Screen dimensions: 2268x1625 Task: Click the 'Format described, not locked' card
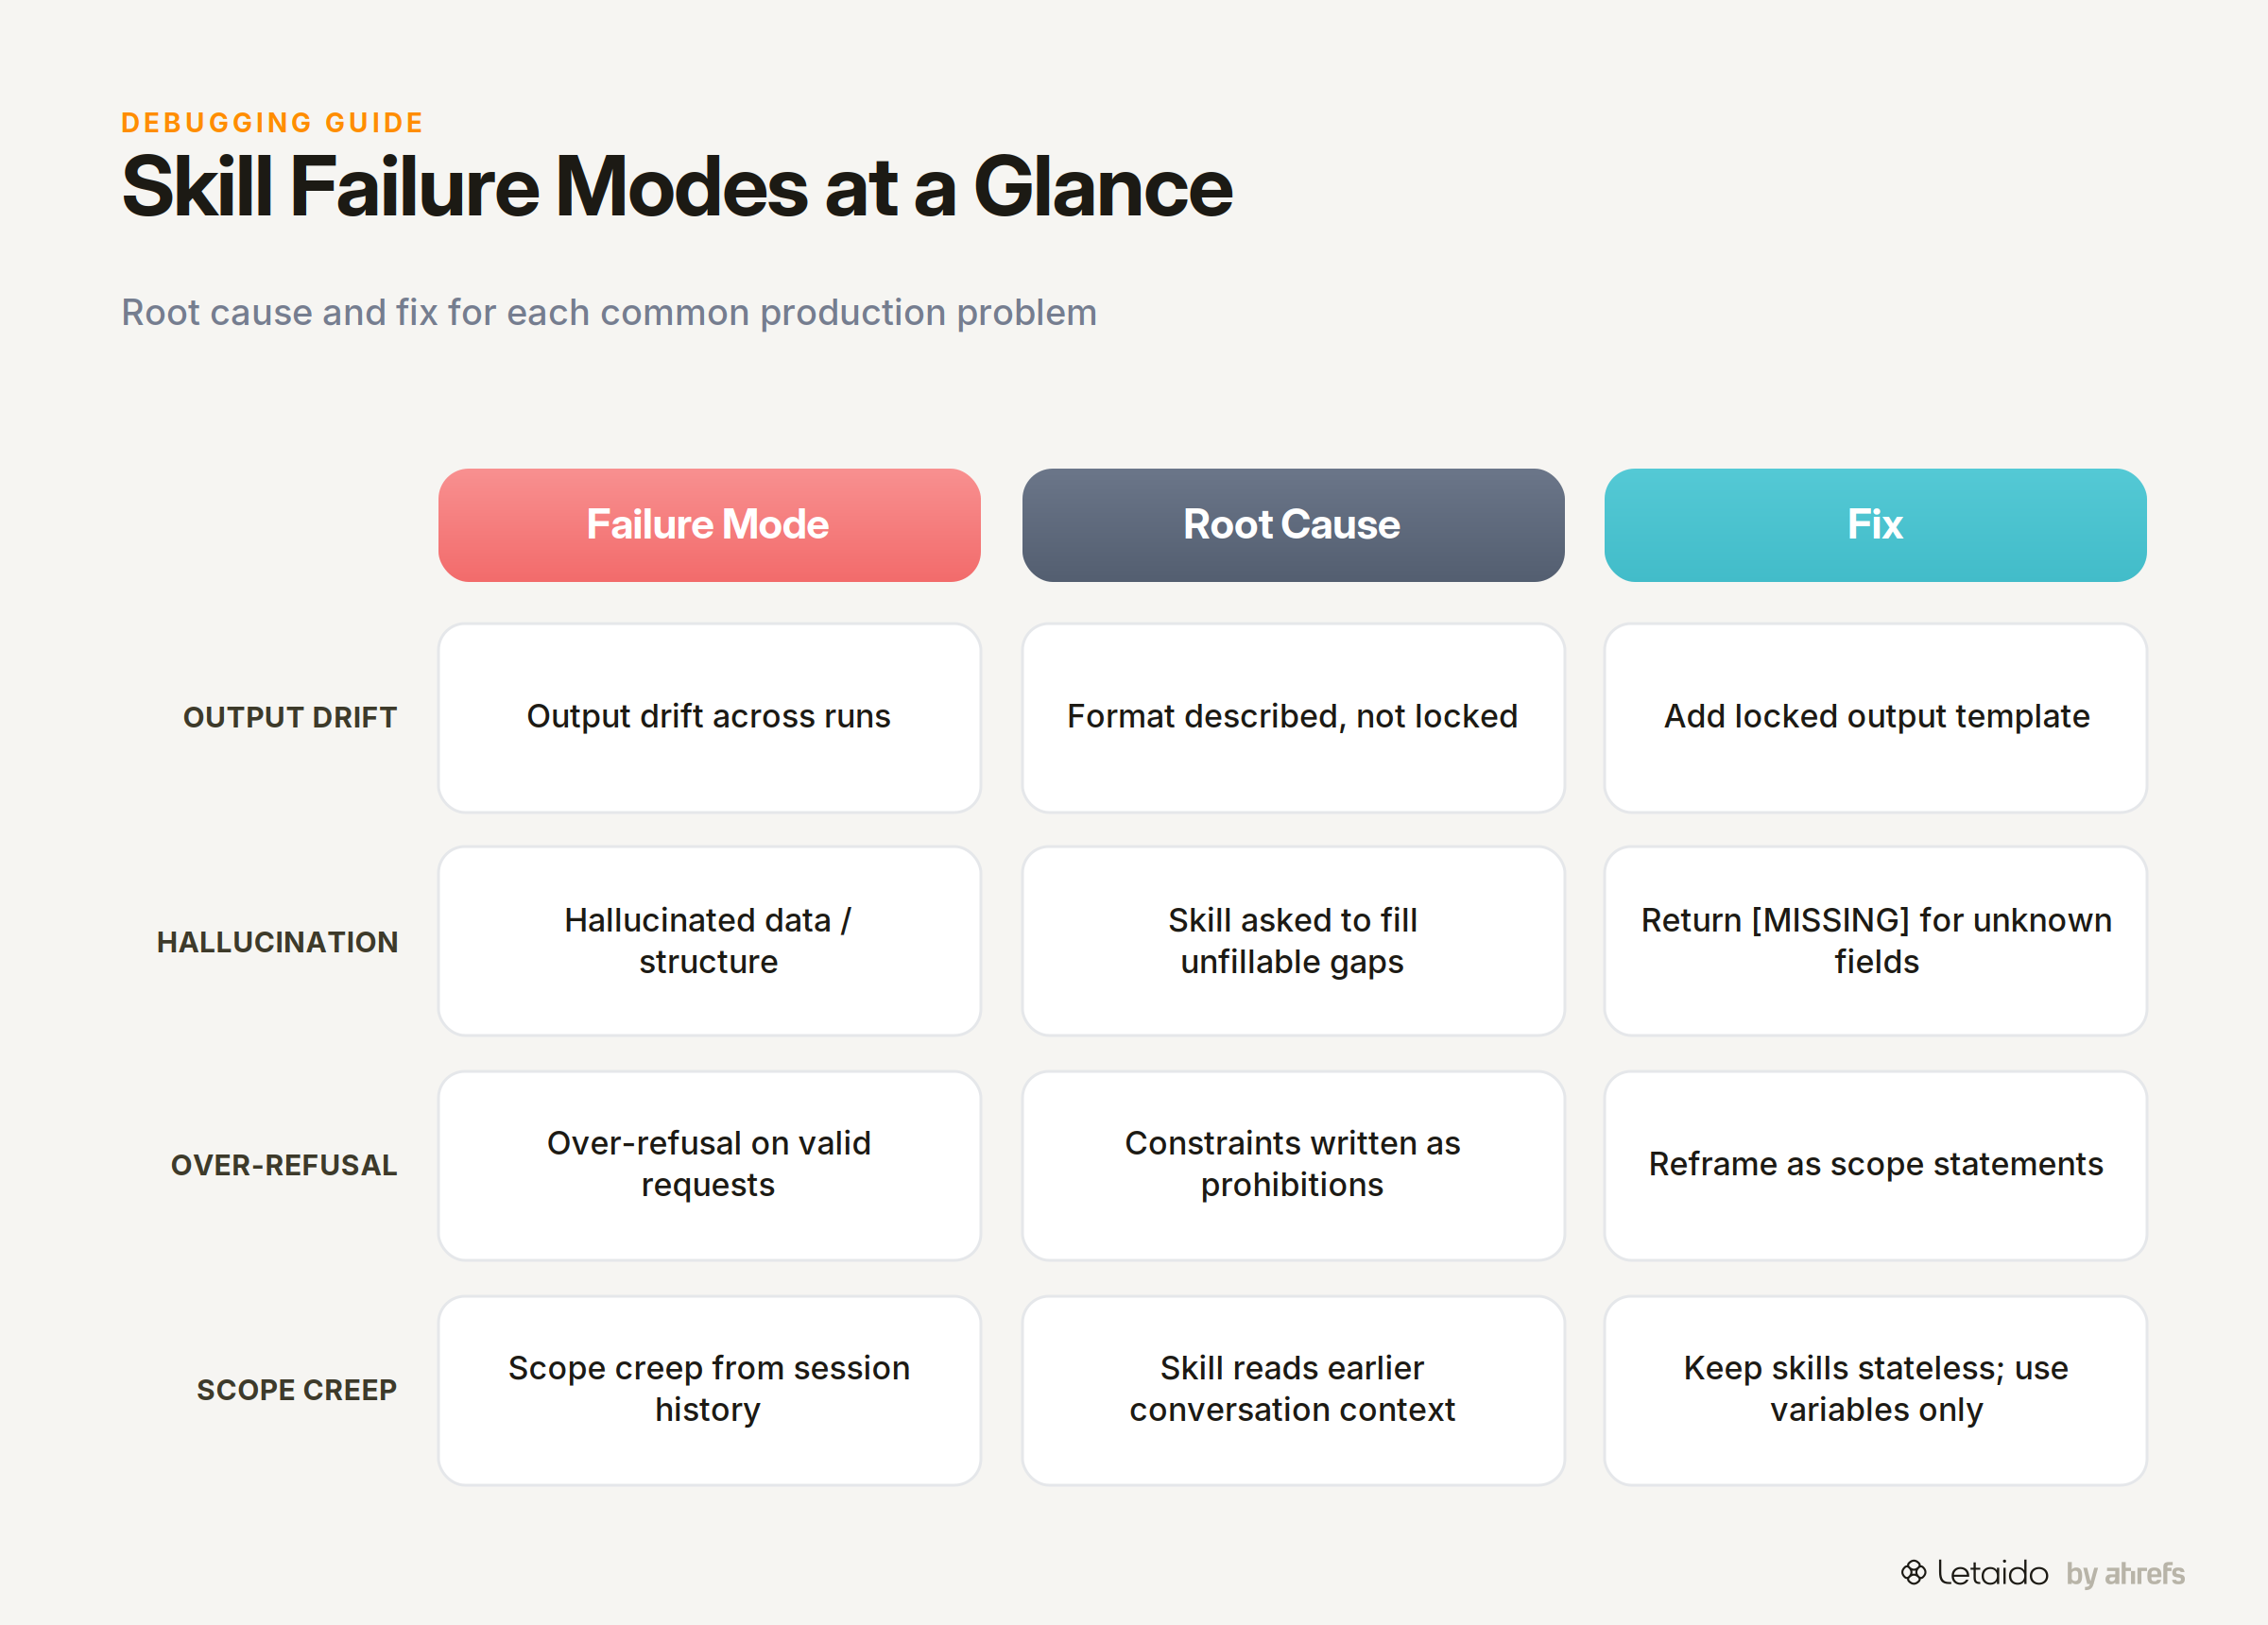1293,718
